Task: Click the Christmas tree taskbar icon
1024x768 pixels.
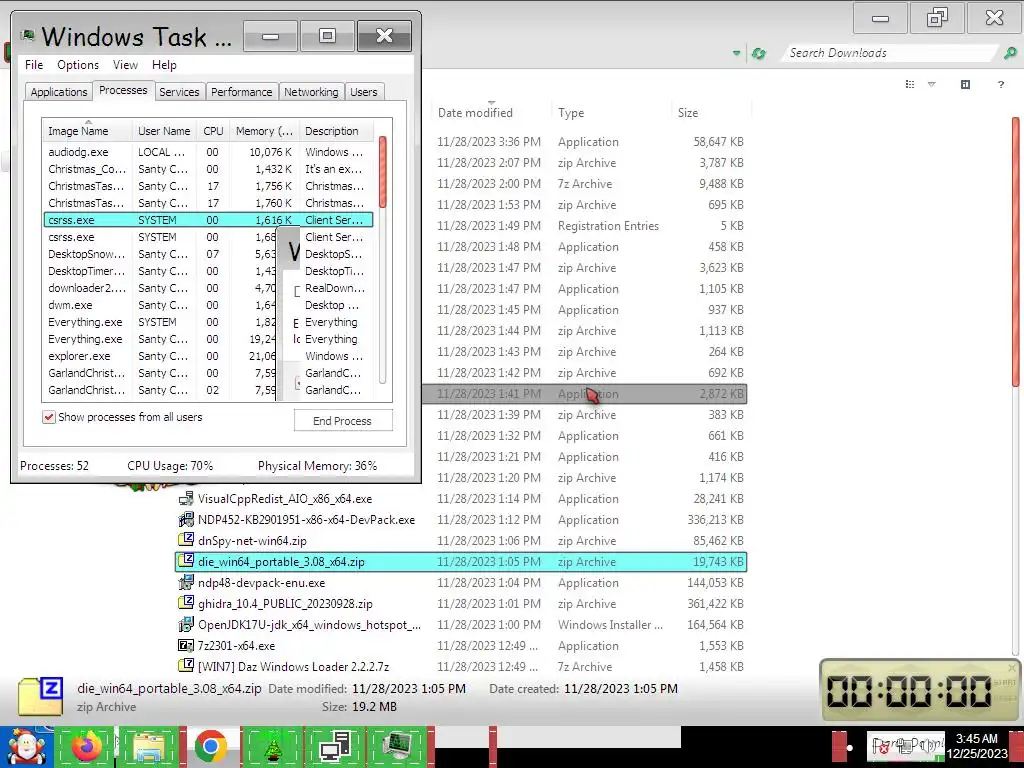Action: [x=272, y=747]
